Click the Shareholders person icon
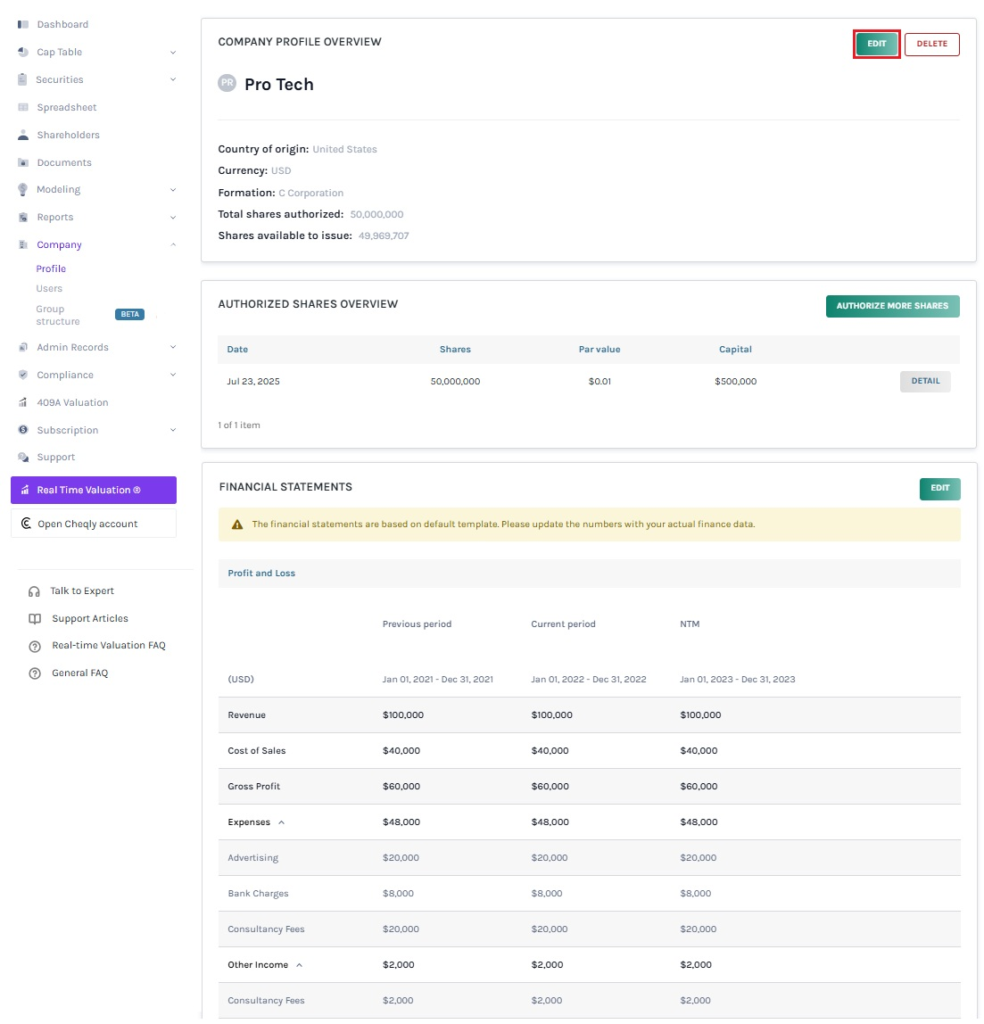The height and width of the screenshot is (1024, 984). pos(23,135)
